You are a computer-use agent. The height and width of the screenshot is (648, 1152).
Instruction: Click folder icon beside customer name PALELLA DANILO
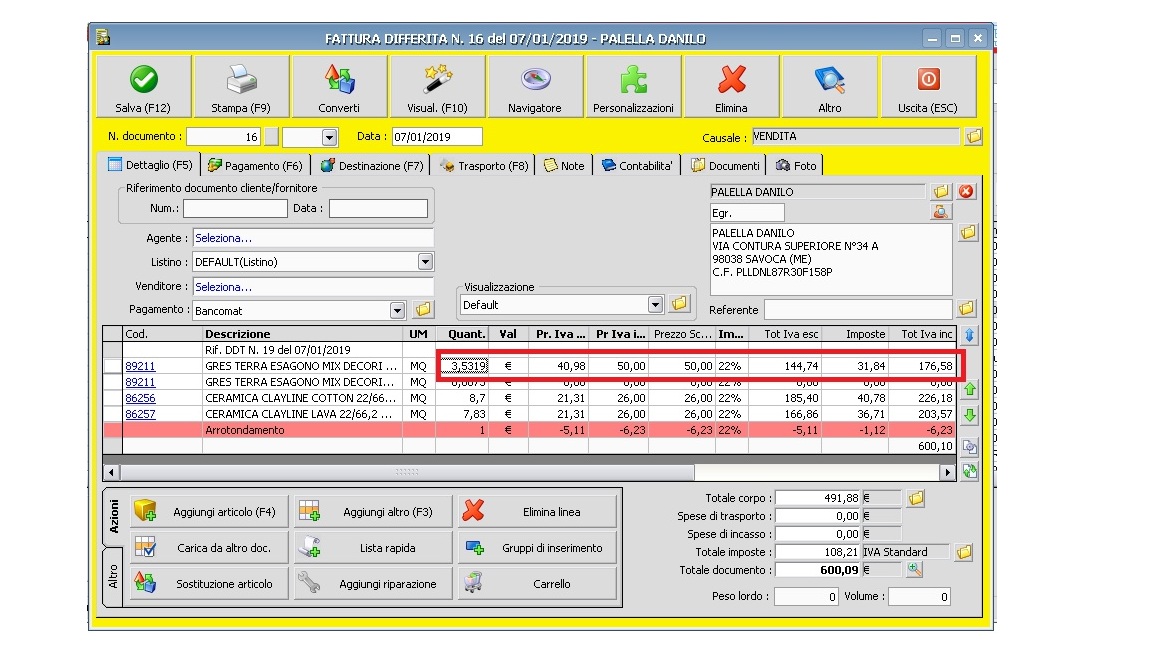940,192
